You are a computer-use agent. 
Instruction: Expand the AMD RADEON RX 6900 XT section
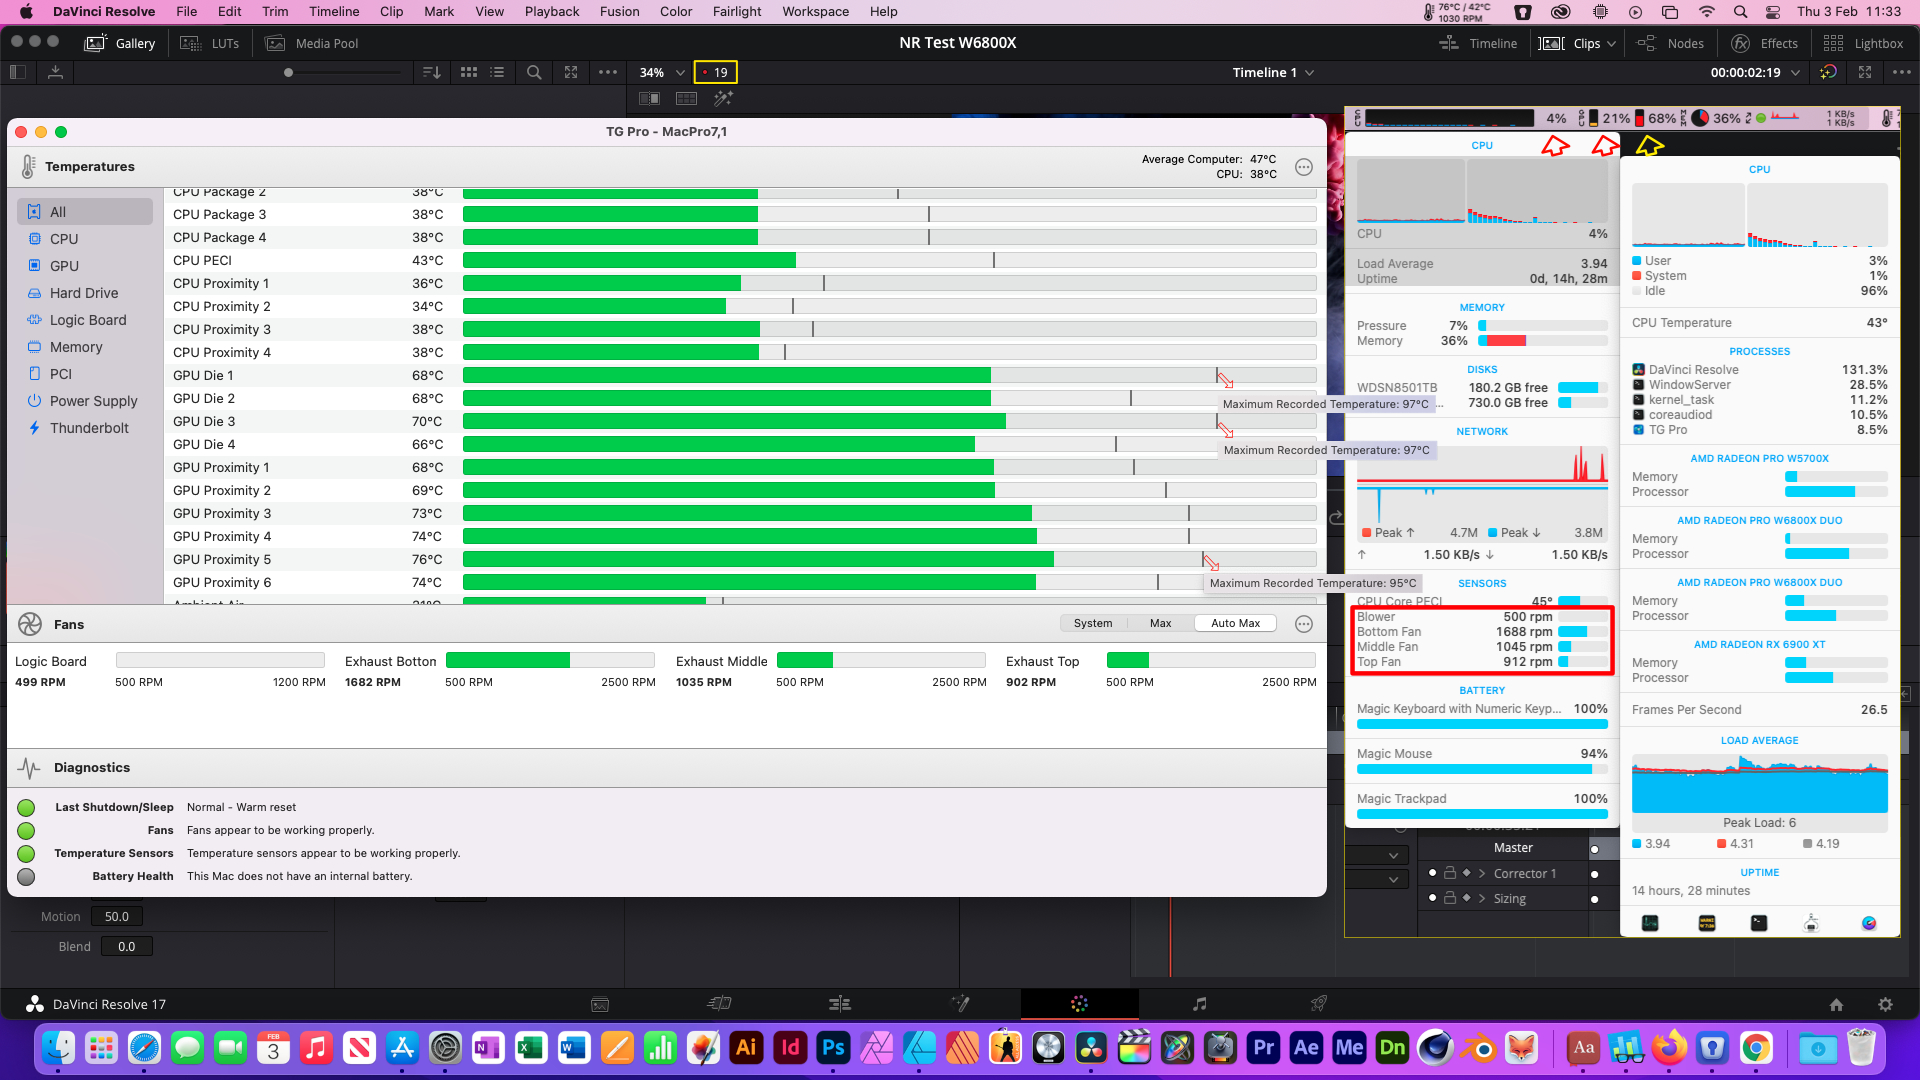[1759, 645]
